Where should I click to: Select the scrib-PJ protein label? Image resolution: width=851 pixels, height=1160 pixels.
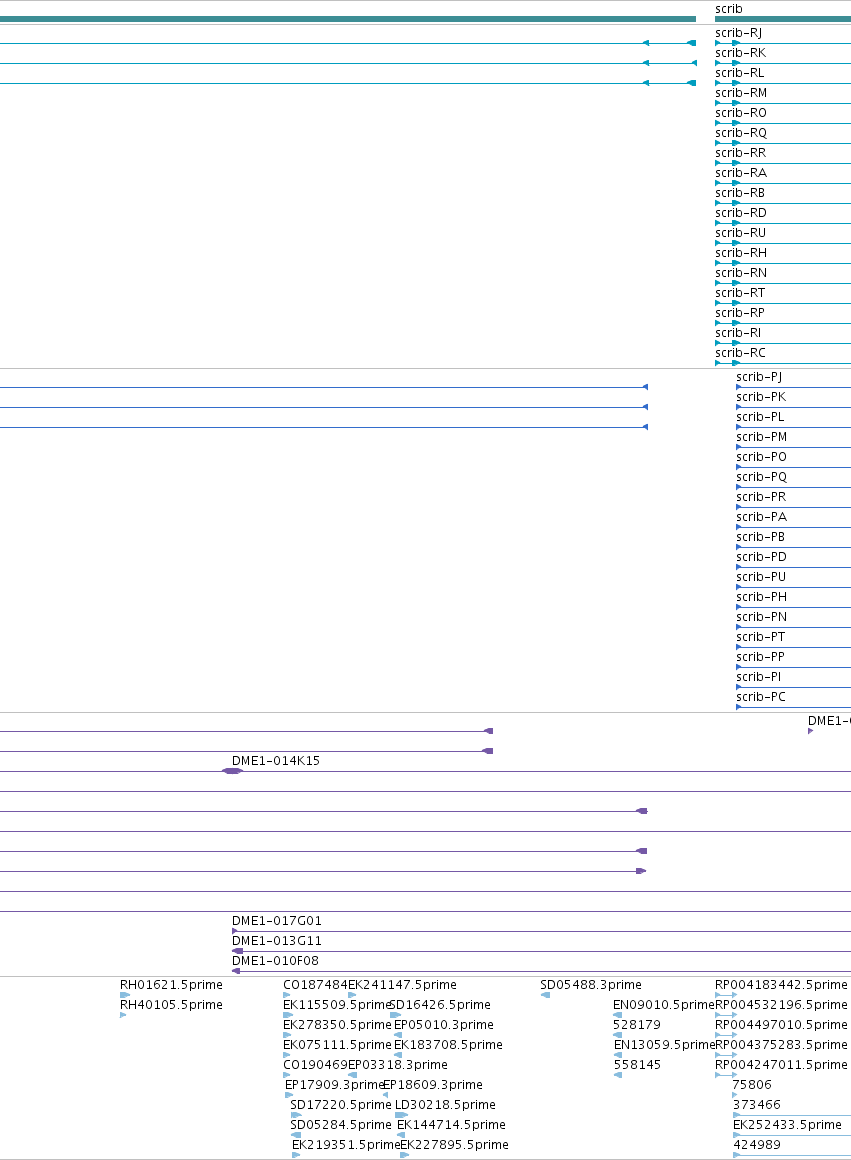(758, 377)
